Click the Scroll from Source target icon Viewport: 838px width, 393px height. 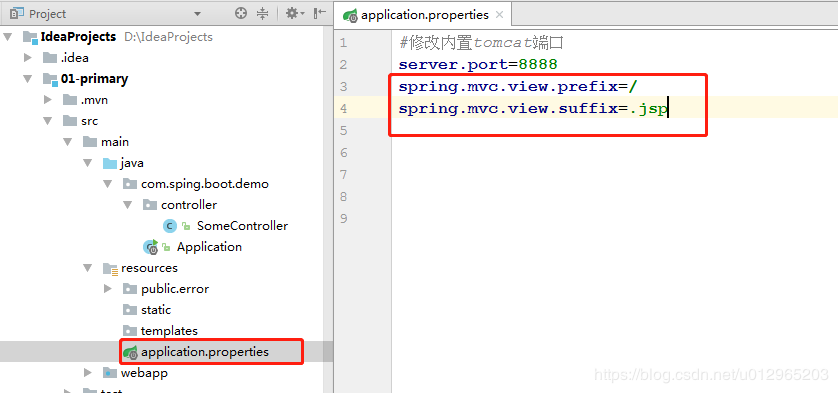coord(241,13)
